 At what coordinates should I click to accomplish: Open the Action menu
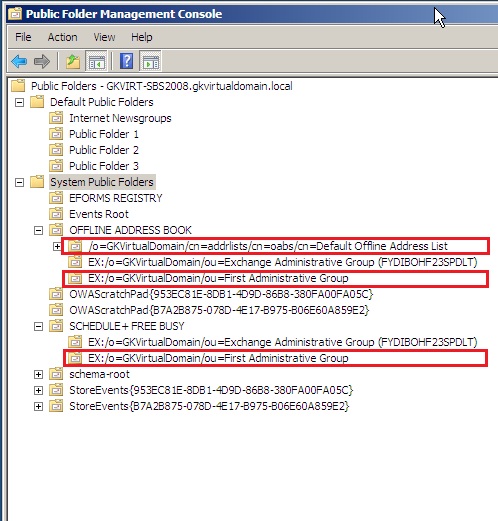pos(62,37)
